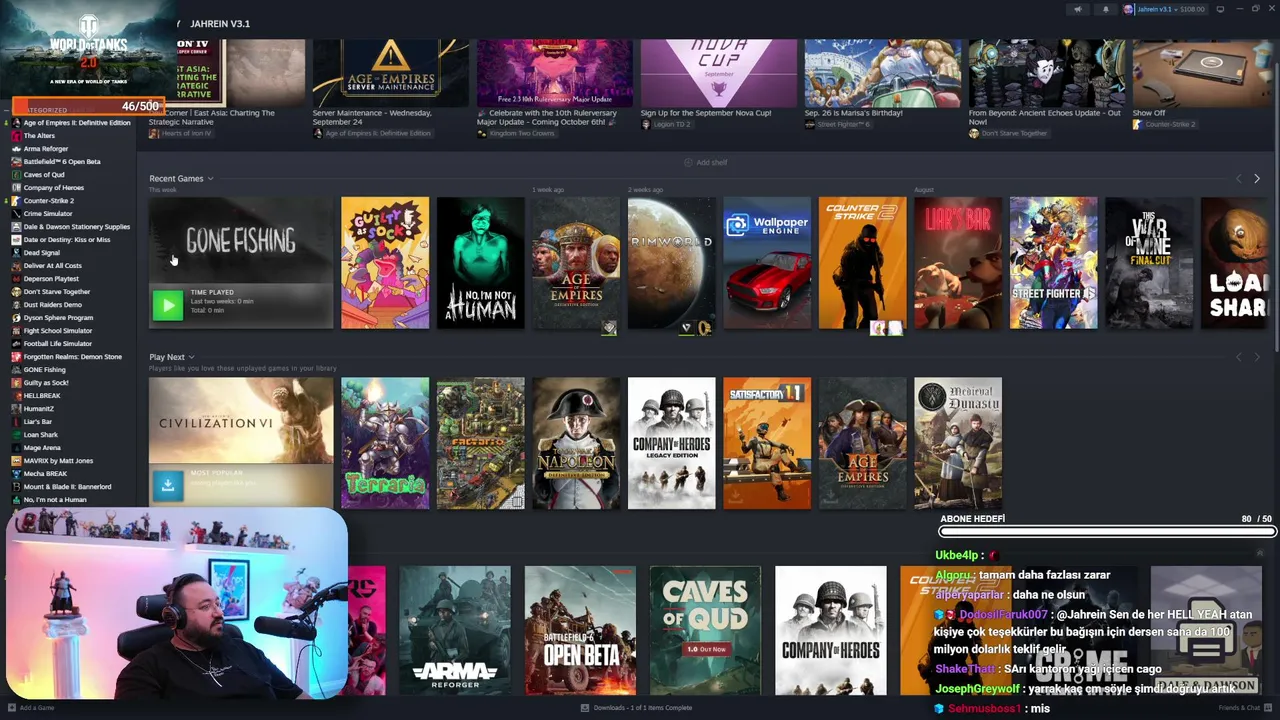Viewport: 1280px width, 720px height.
Task: Open This War of Mine Final Cut cover
Action: coord(1149,263)
